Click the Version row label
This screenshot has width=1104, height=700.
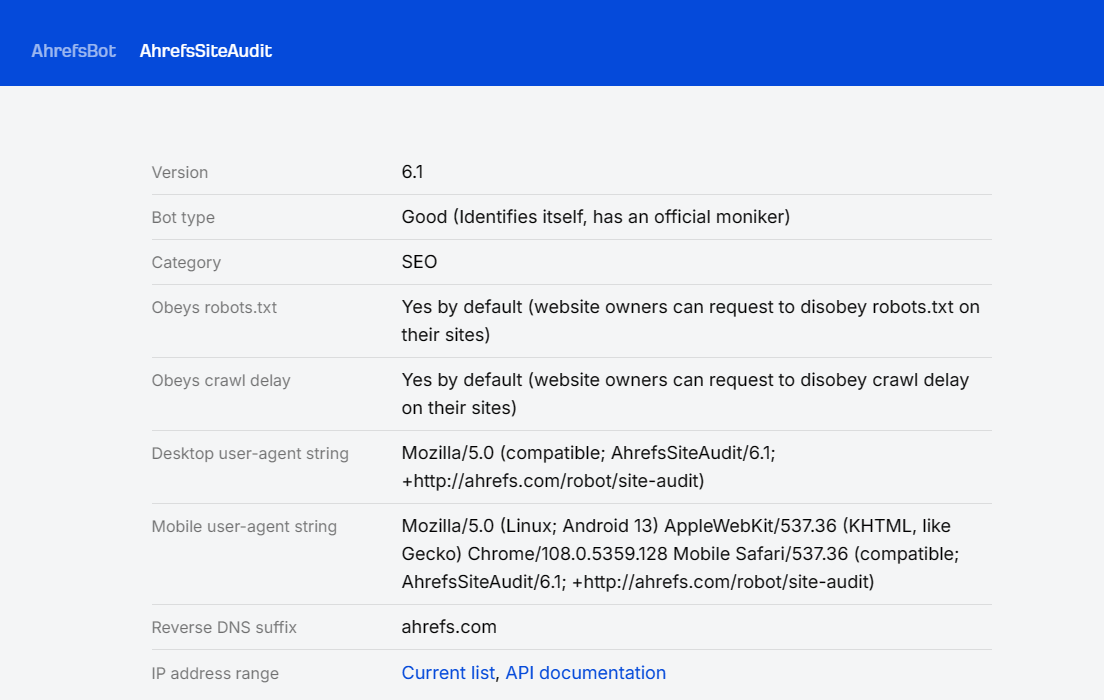click(180, 172)
